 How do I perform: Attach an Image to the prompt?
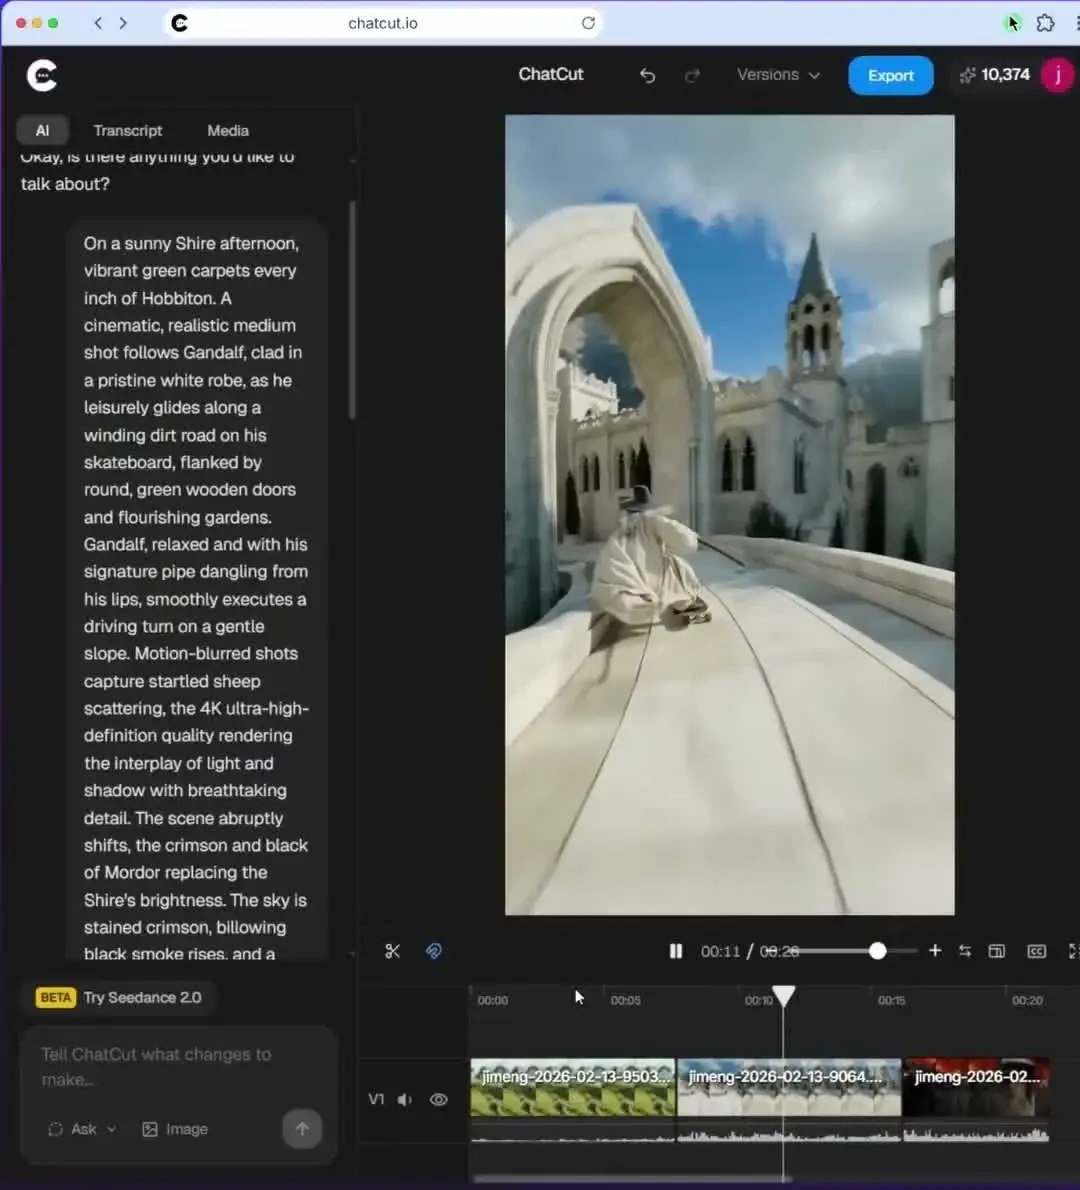(x=175, y=1129)
